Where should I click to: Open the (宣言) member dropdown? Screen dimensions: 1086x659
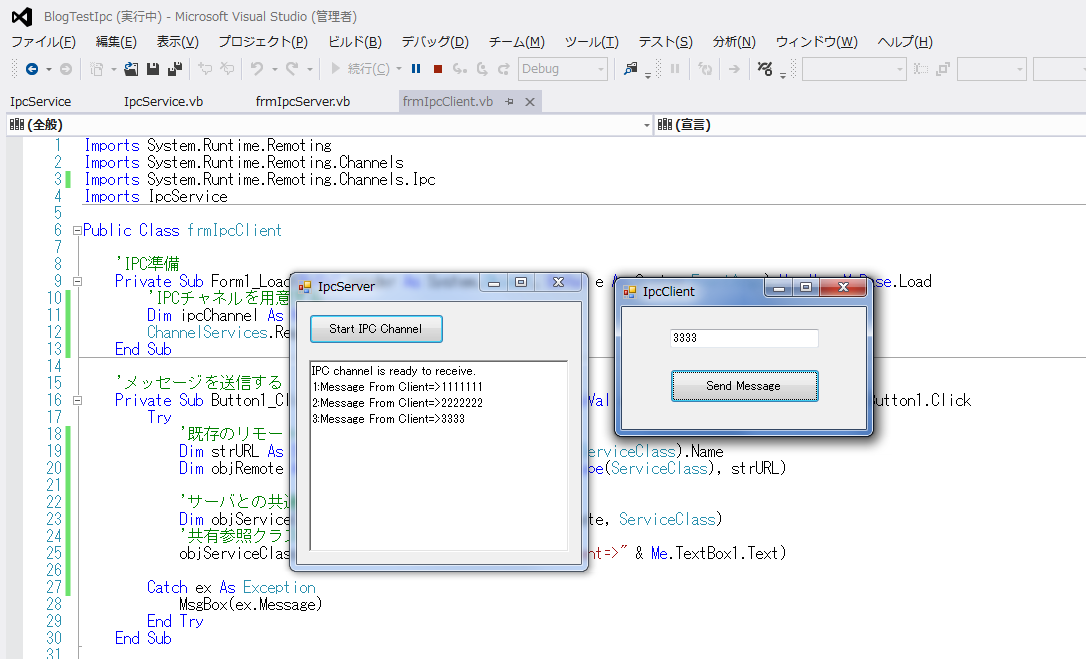click(x=871, y=125)
